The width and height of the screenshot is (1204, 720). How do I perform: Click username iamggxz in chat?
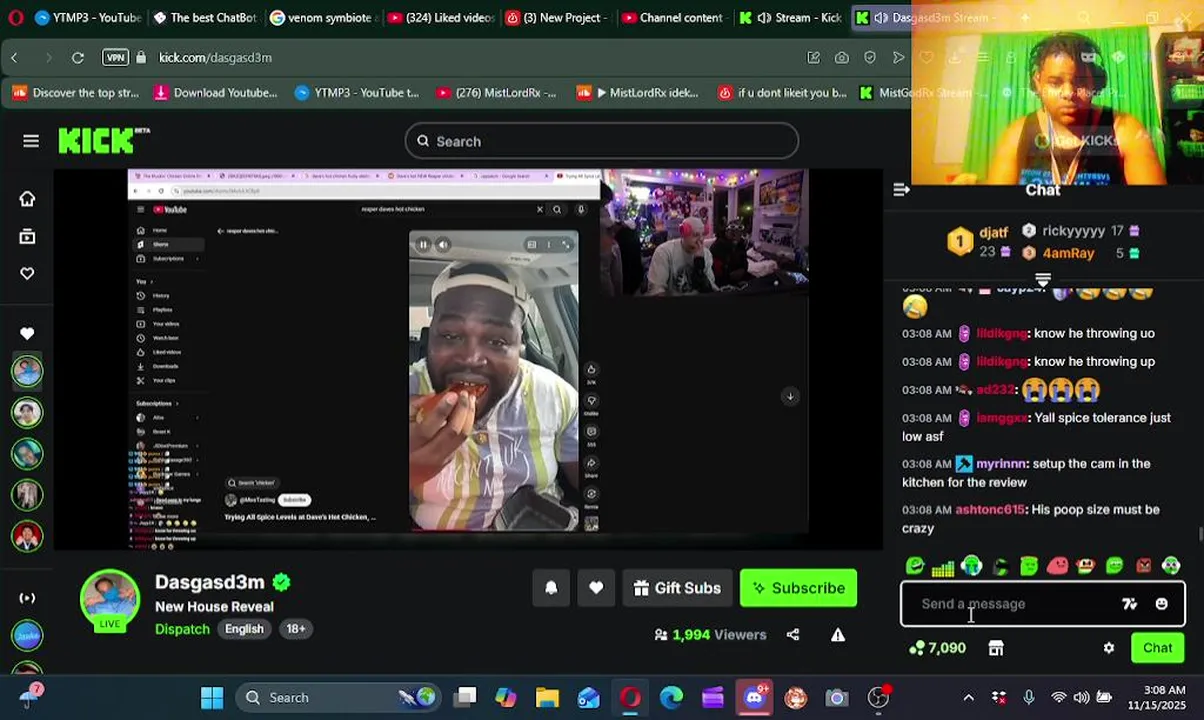[1001, 418]
